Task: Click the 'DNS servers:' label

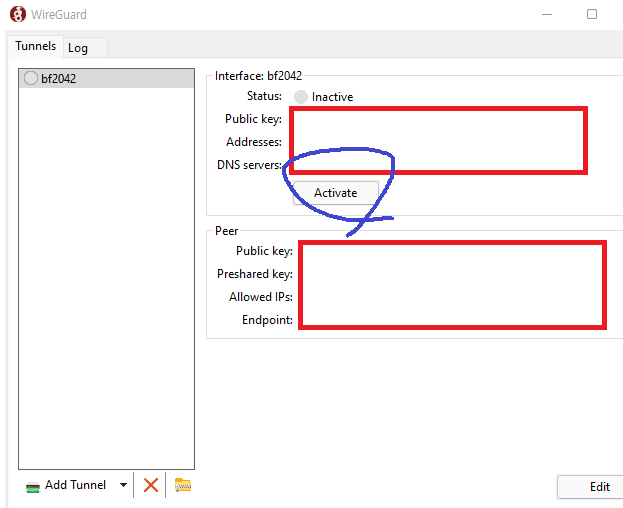Action: coord(249,165)
